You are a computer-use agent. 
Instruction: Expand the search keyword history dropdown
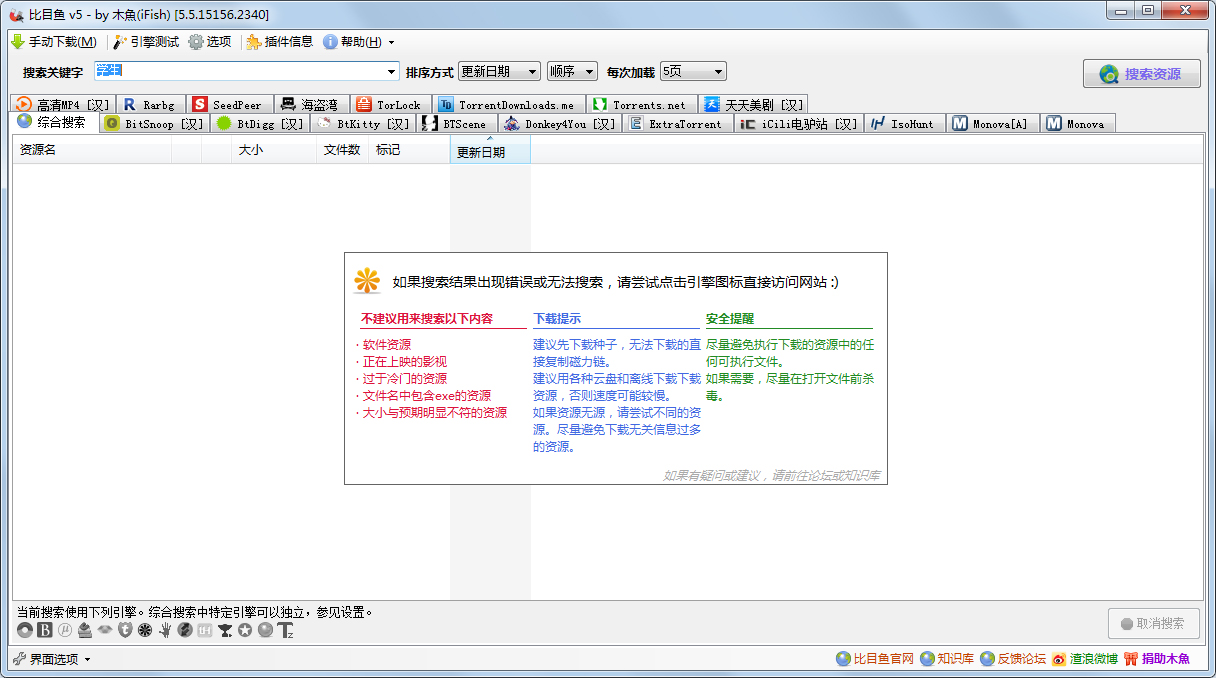point(393,71)
